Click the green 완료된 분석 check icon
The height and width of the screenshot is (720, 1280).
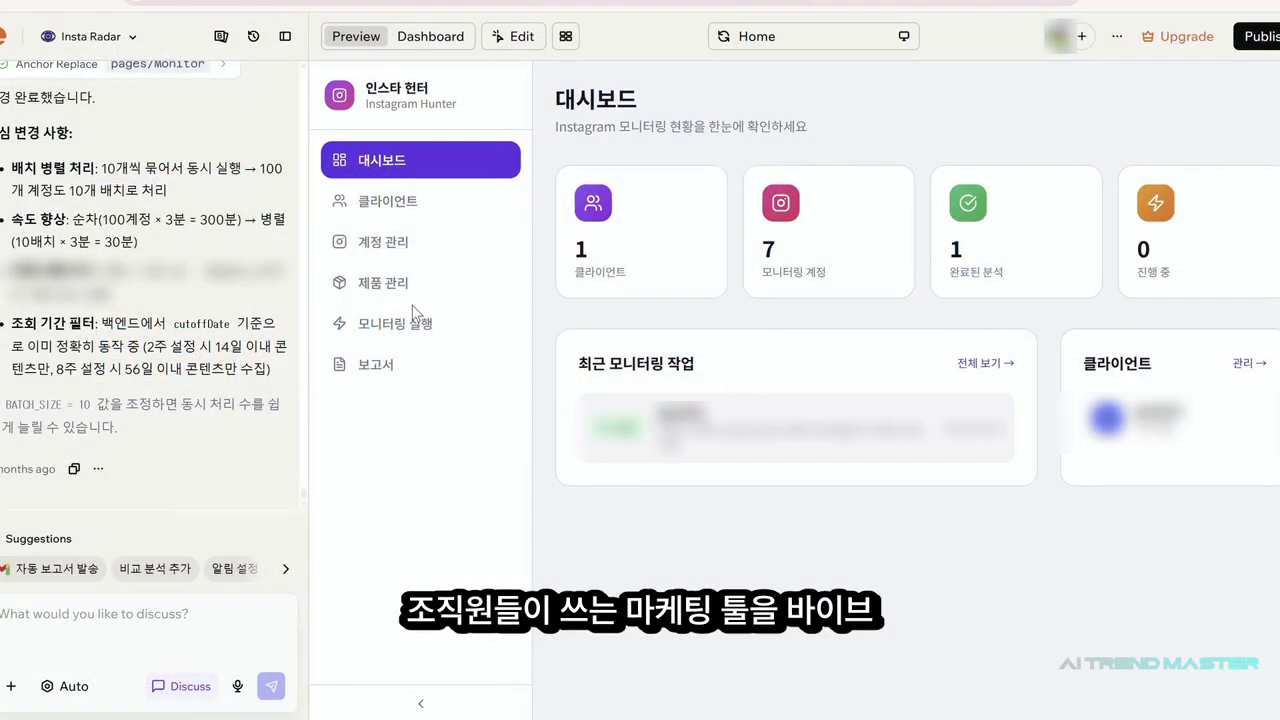[x=968, y=203]
